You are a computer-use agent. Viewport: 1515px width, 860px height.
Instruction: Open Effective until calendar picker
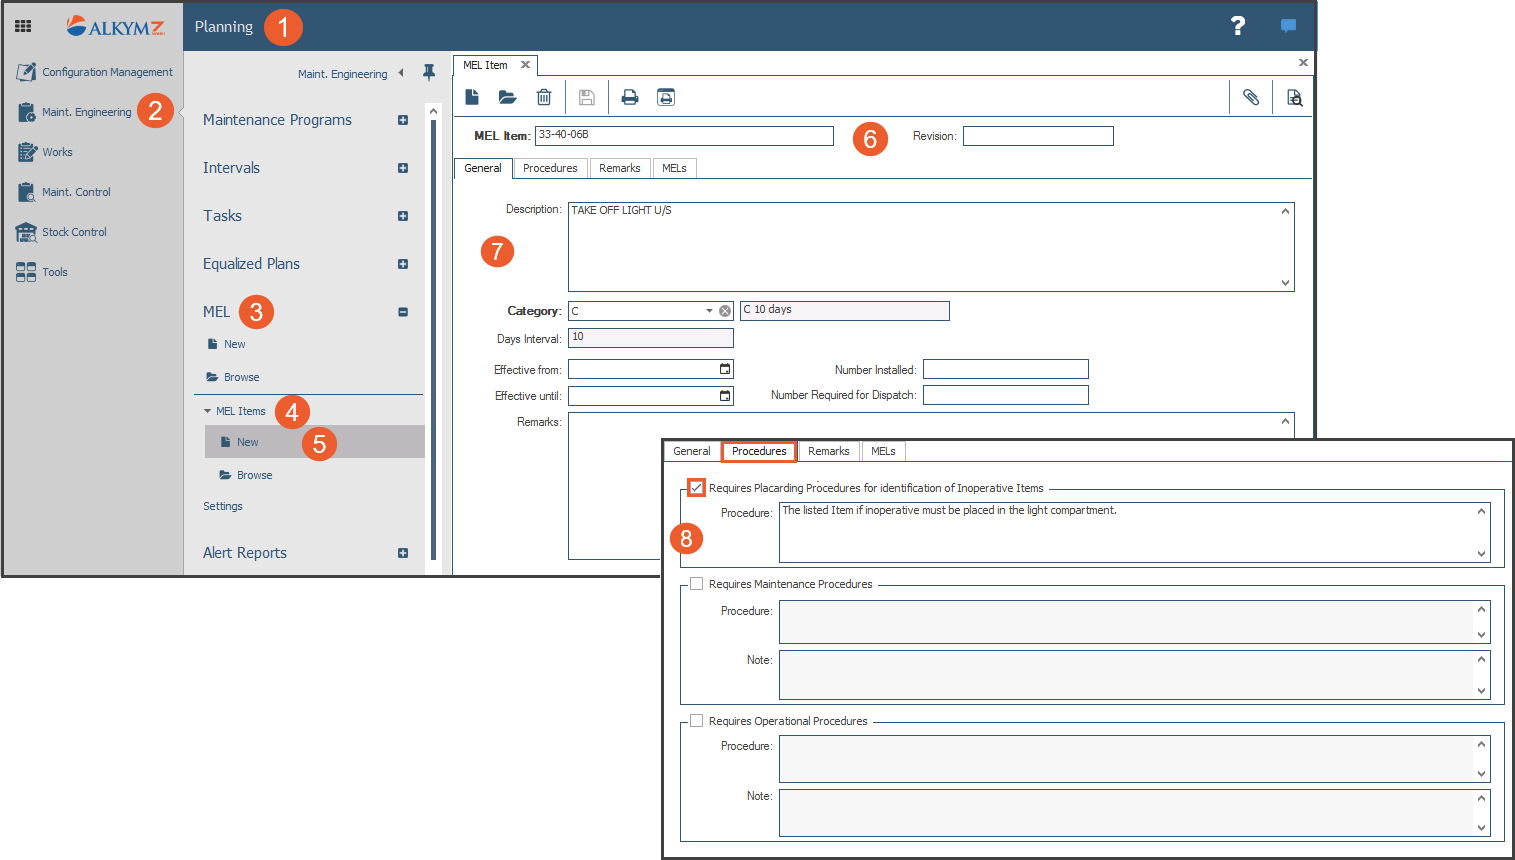click(725, 396)
